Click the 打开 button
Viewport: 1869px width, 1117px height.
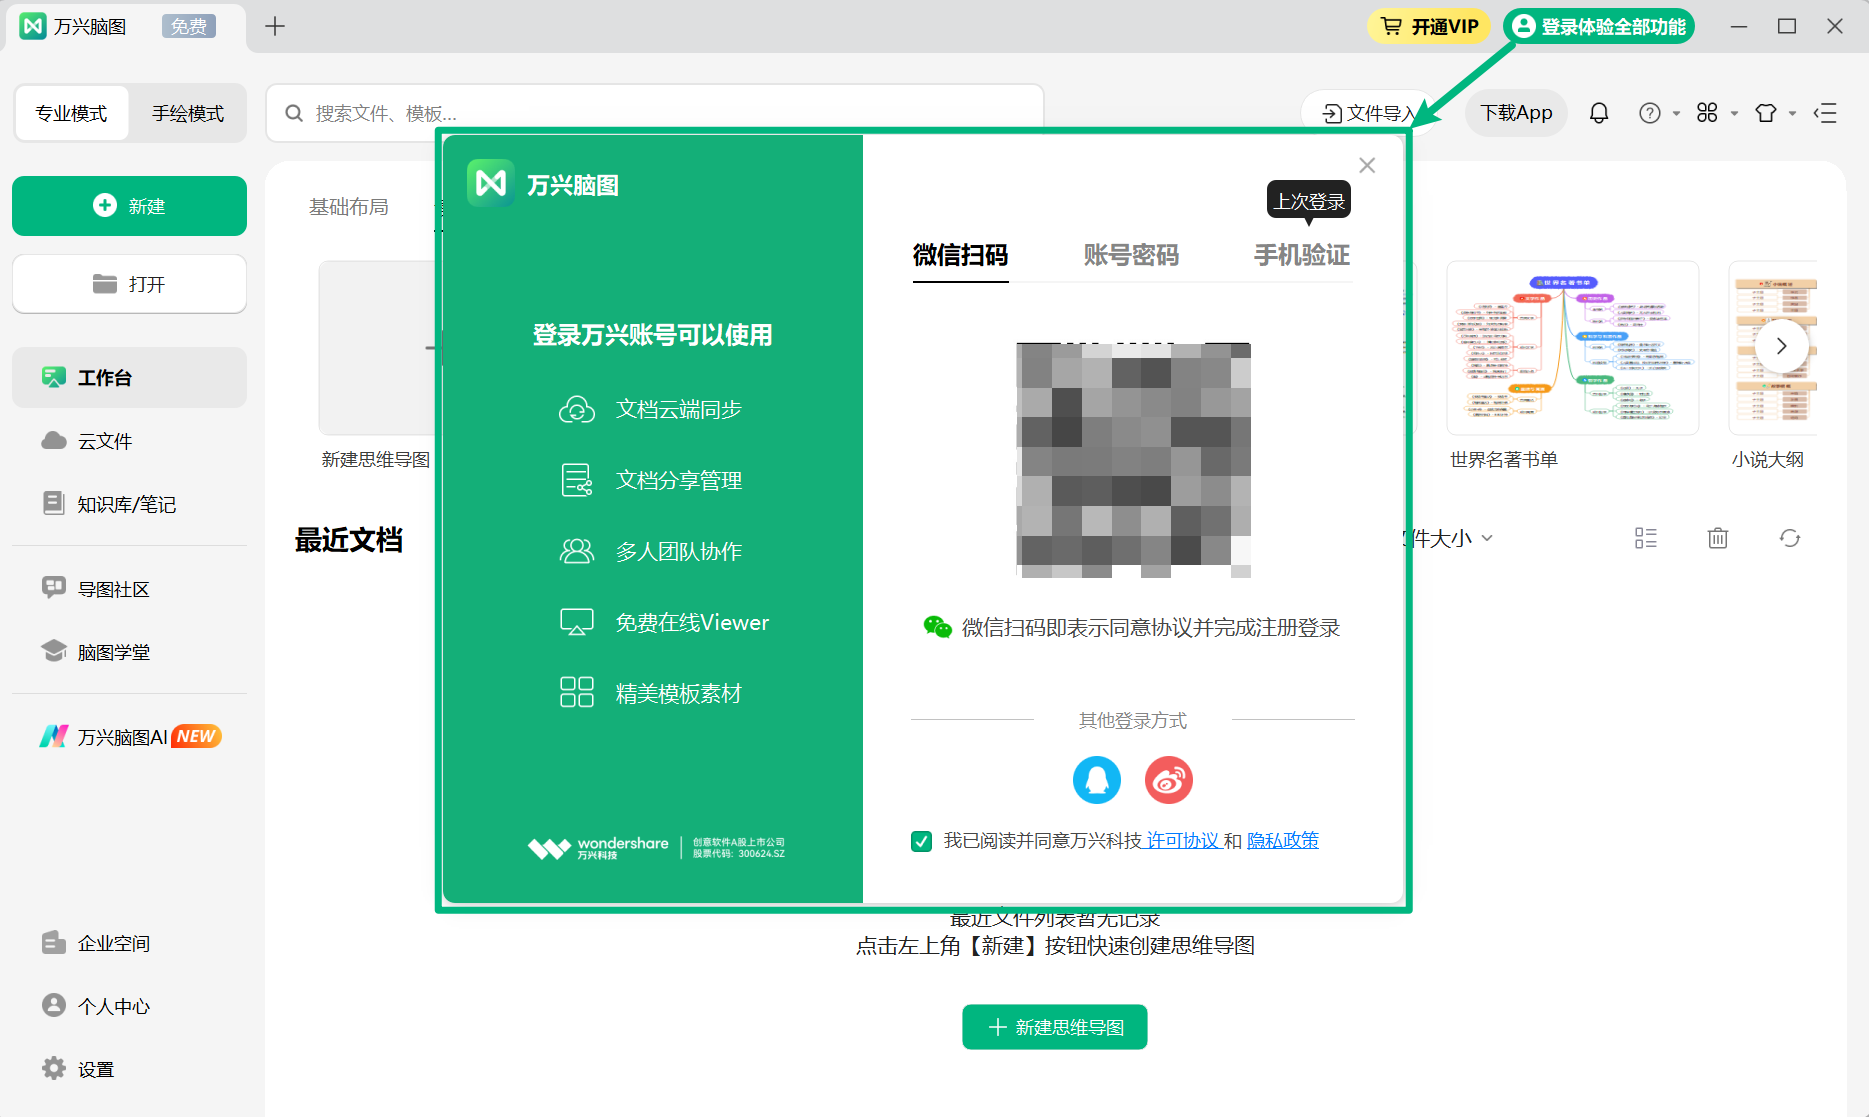[x=129, y=284]
